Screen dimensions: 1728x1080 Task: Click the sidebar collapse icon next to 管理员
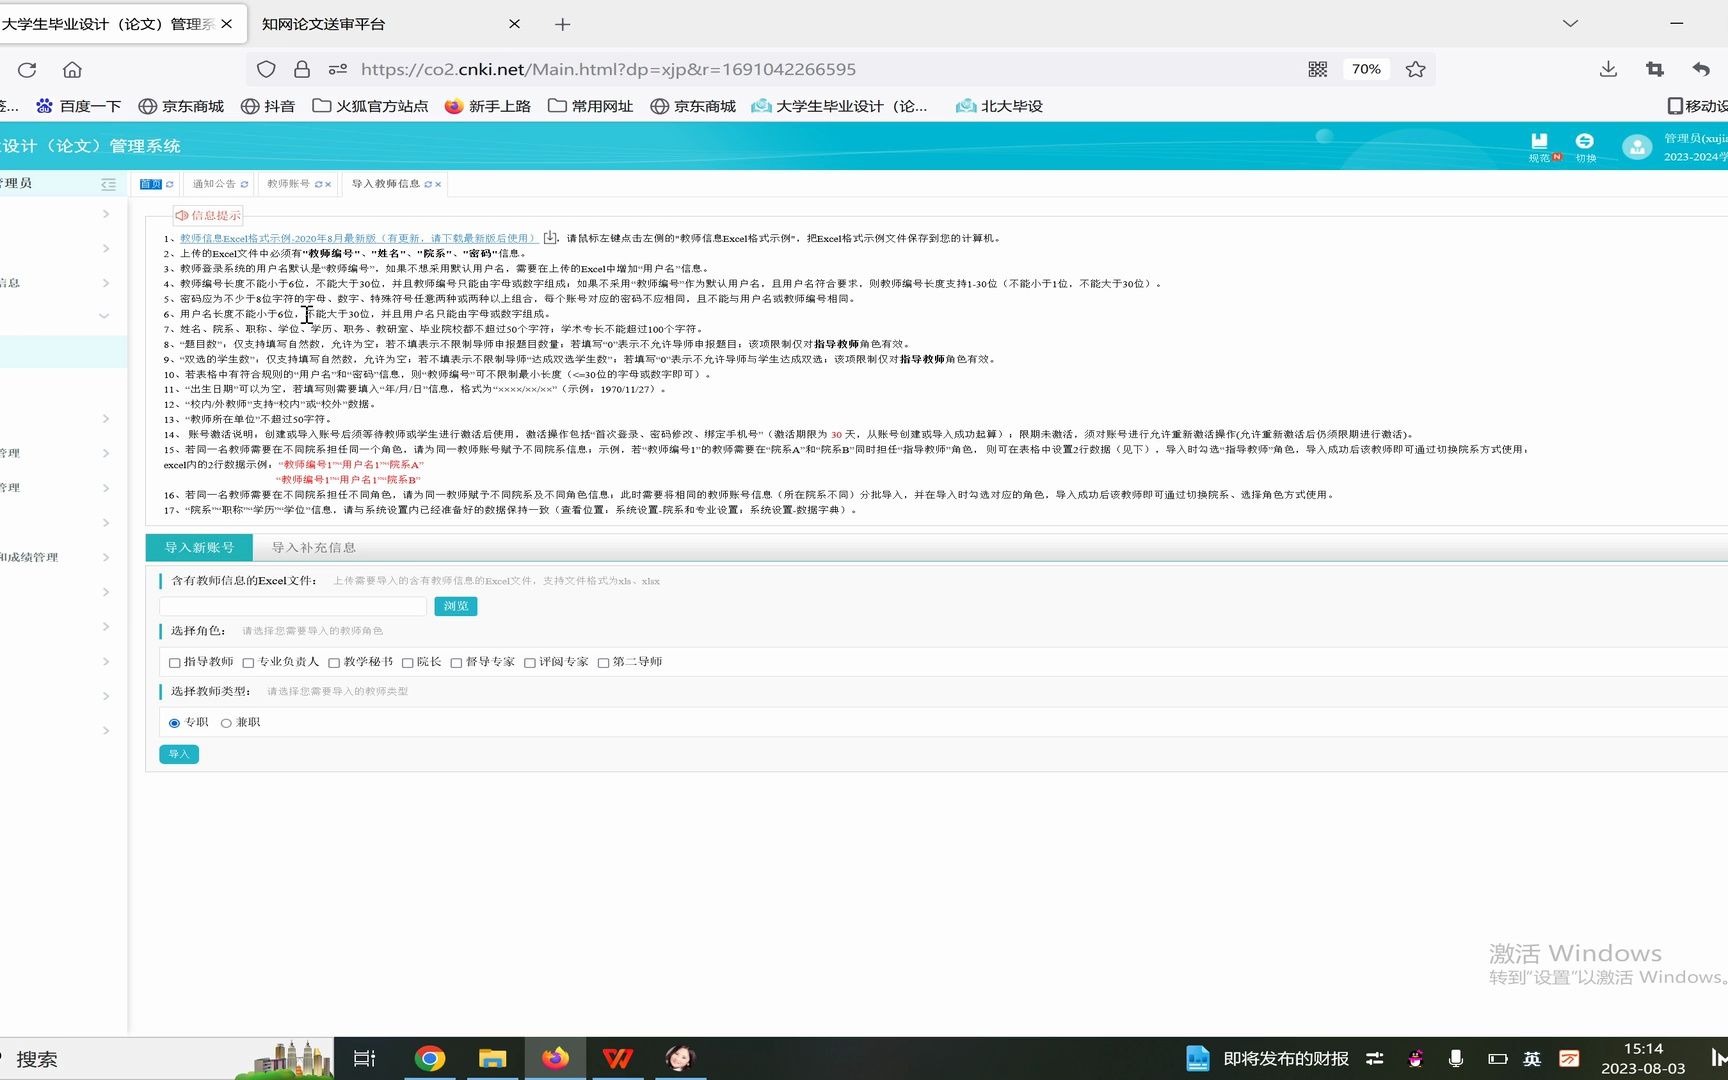[x=109, y=183]
